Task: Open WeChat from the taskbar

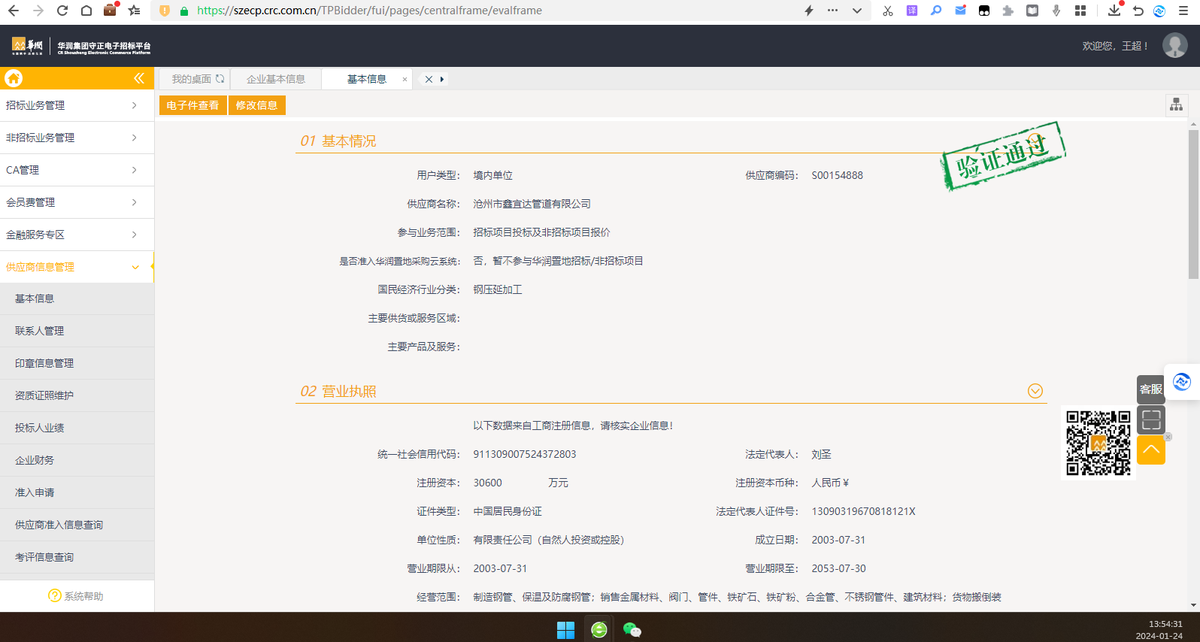Action: 631,629
